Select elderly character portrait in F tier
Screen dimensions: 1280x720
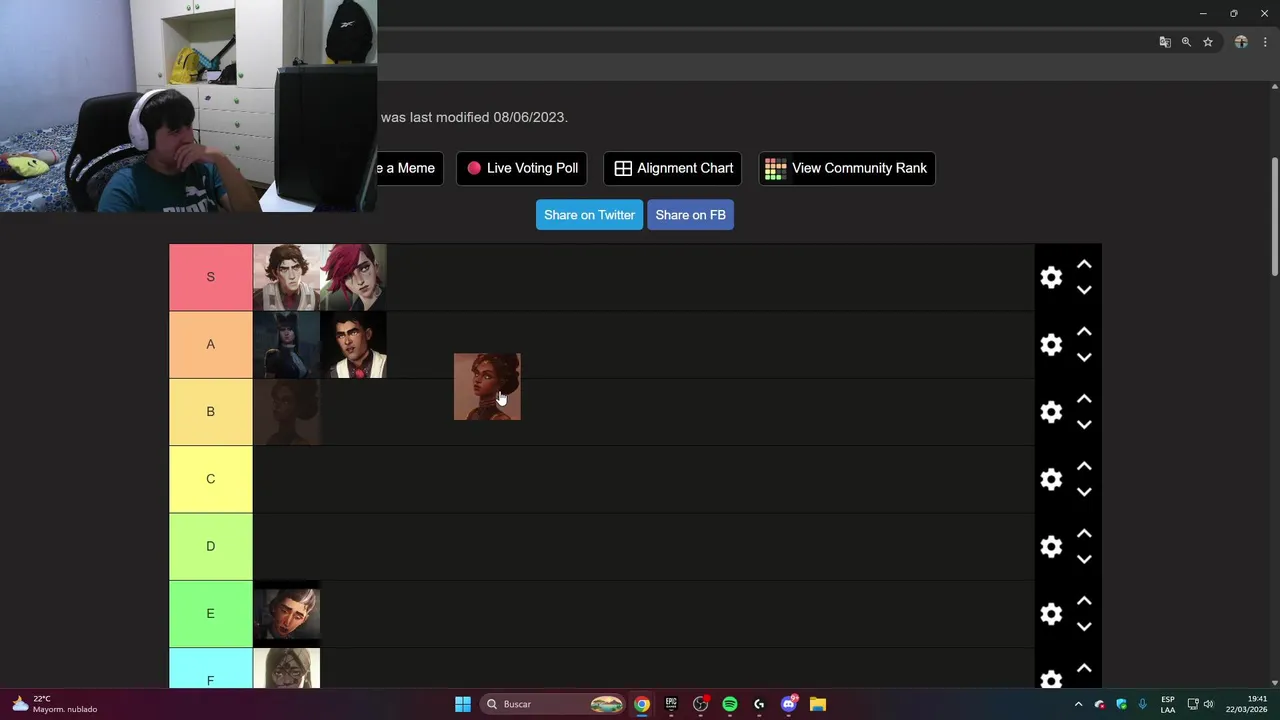[x=286, y=669]
